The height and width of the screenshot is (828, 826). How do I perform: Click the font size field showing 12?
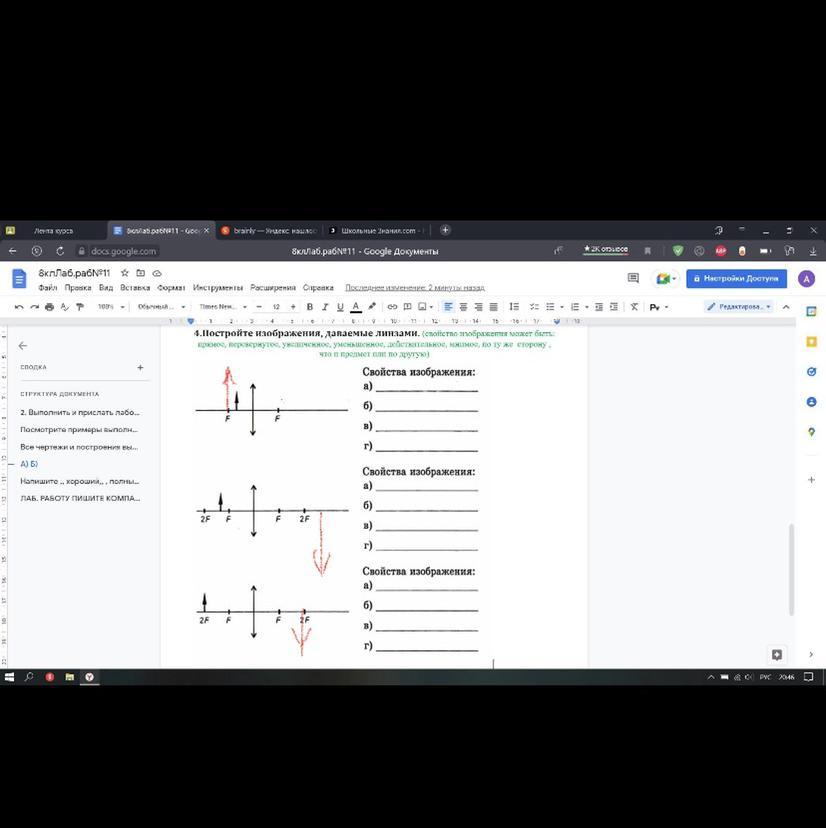pos(276,307)
